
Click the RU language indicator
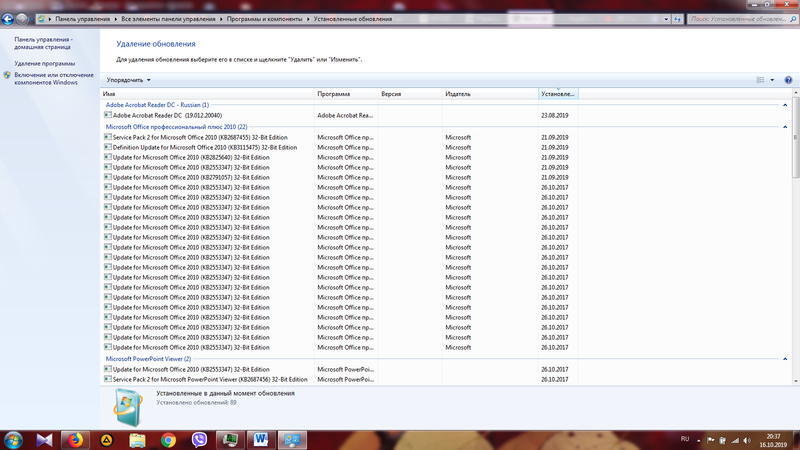click(685, 439)
